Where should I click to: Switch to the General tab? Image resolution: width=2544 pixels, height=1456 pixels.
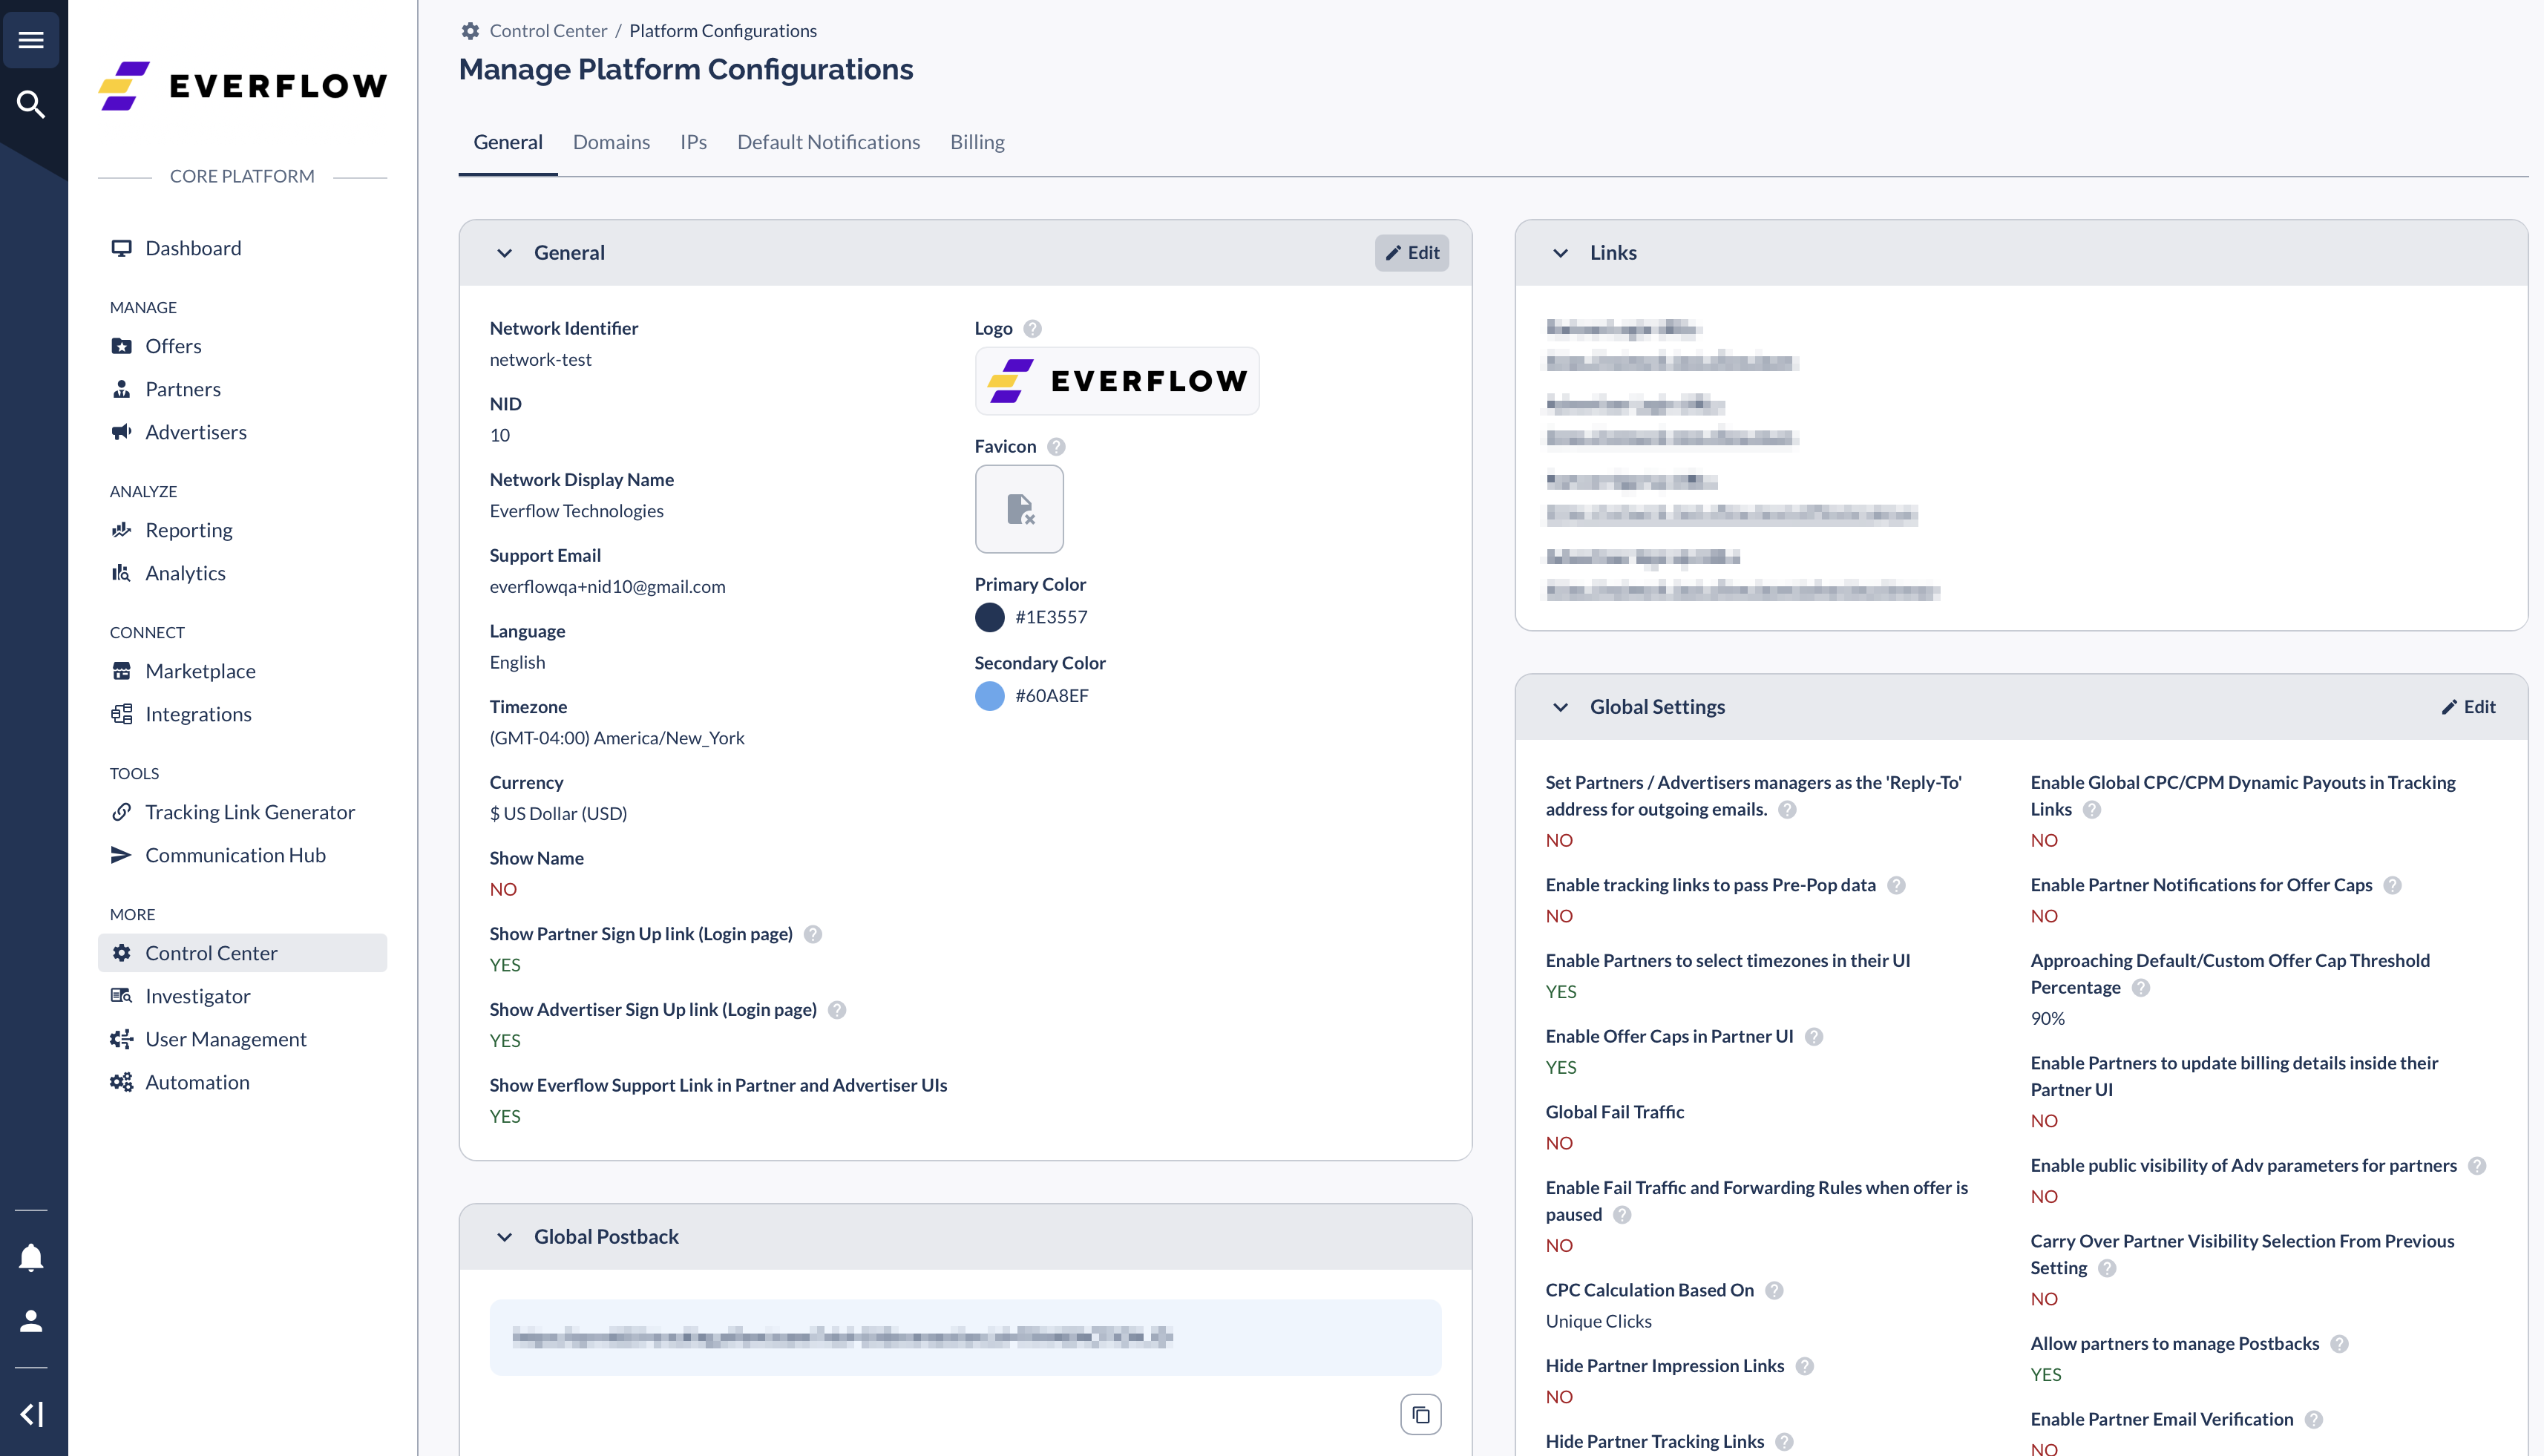click(508, 142)
